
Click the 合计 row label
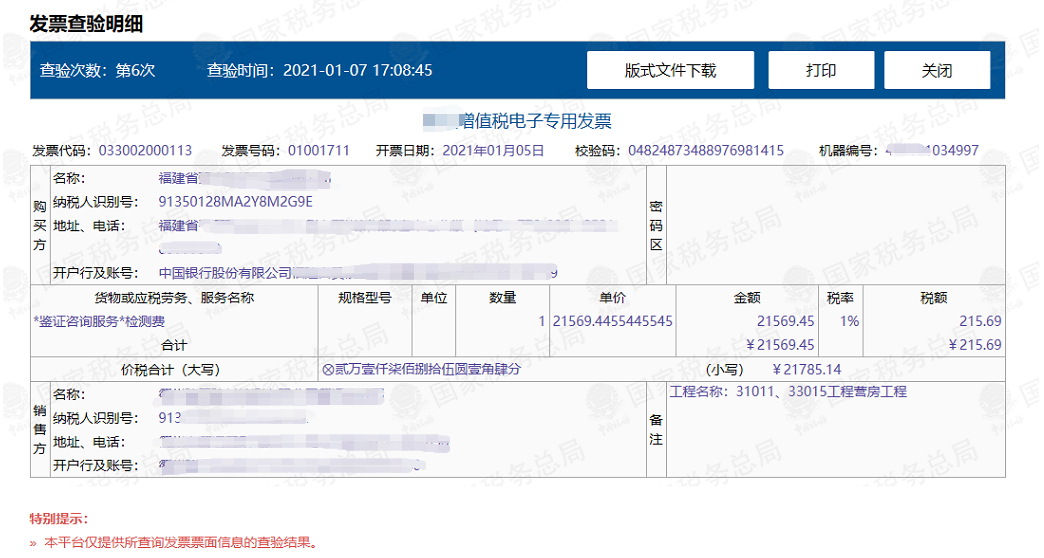[x=174, y=345]
